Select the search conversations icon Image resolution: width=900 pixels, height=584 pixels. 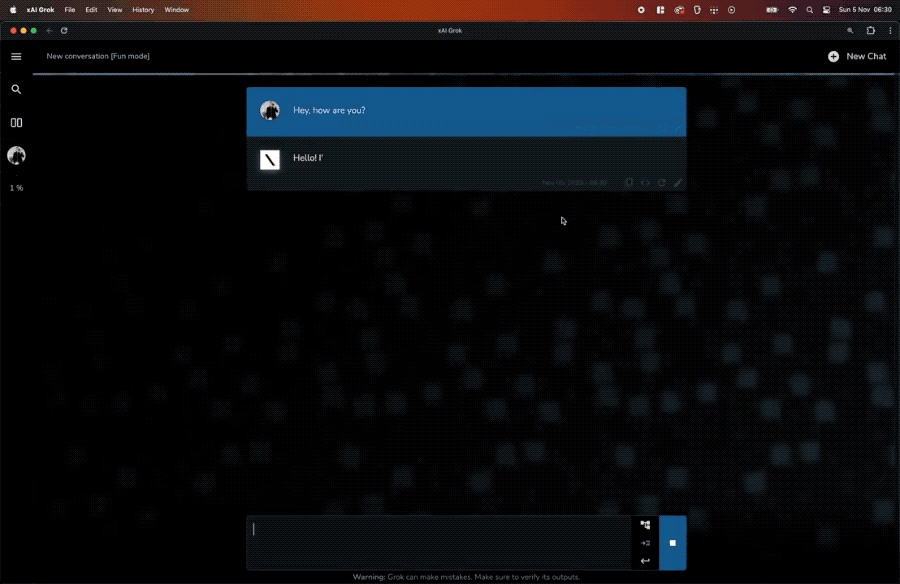tap(16, 89)
